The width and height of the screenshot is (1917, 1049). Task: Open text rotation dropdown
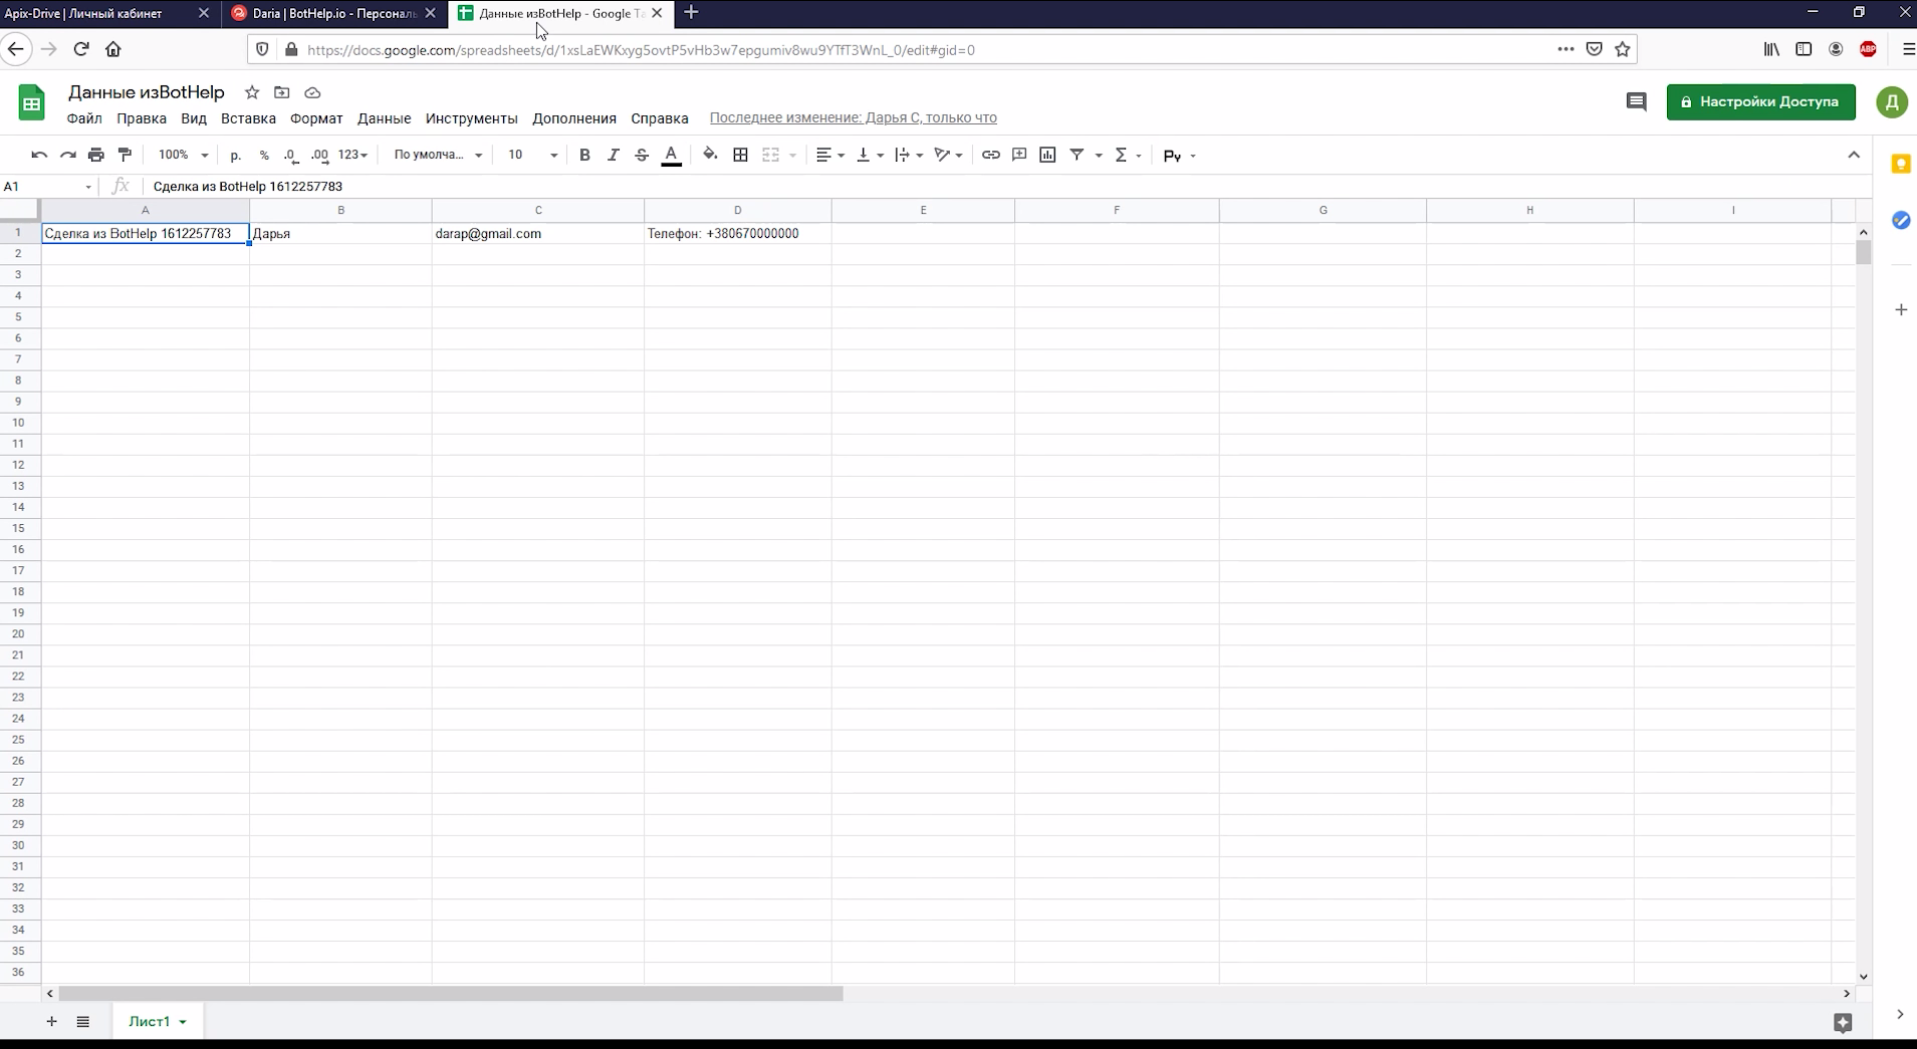click(948, 155)
